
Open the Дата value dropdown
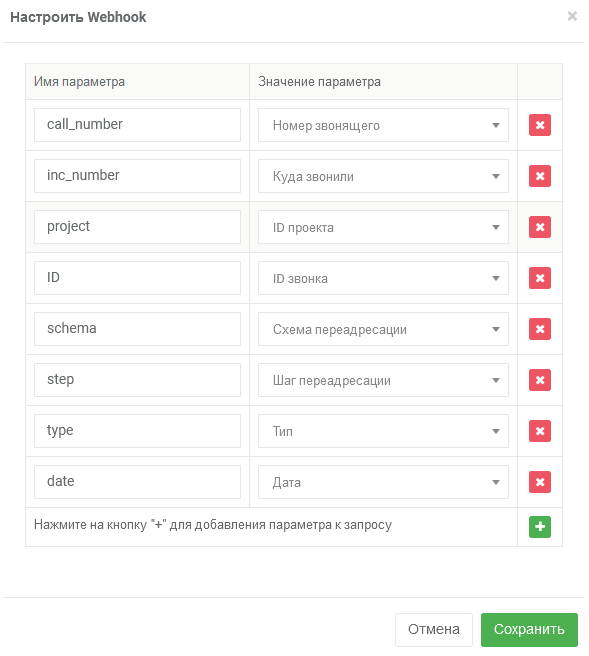383,482
